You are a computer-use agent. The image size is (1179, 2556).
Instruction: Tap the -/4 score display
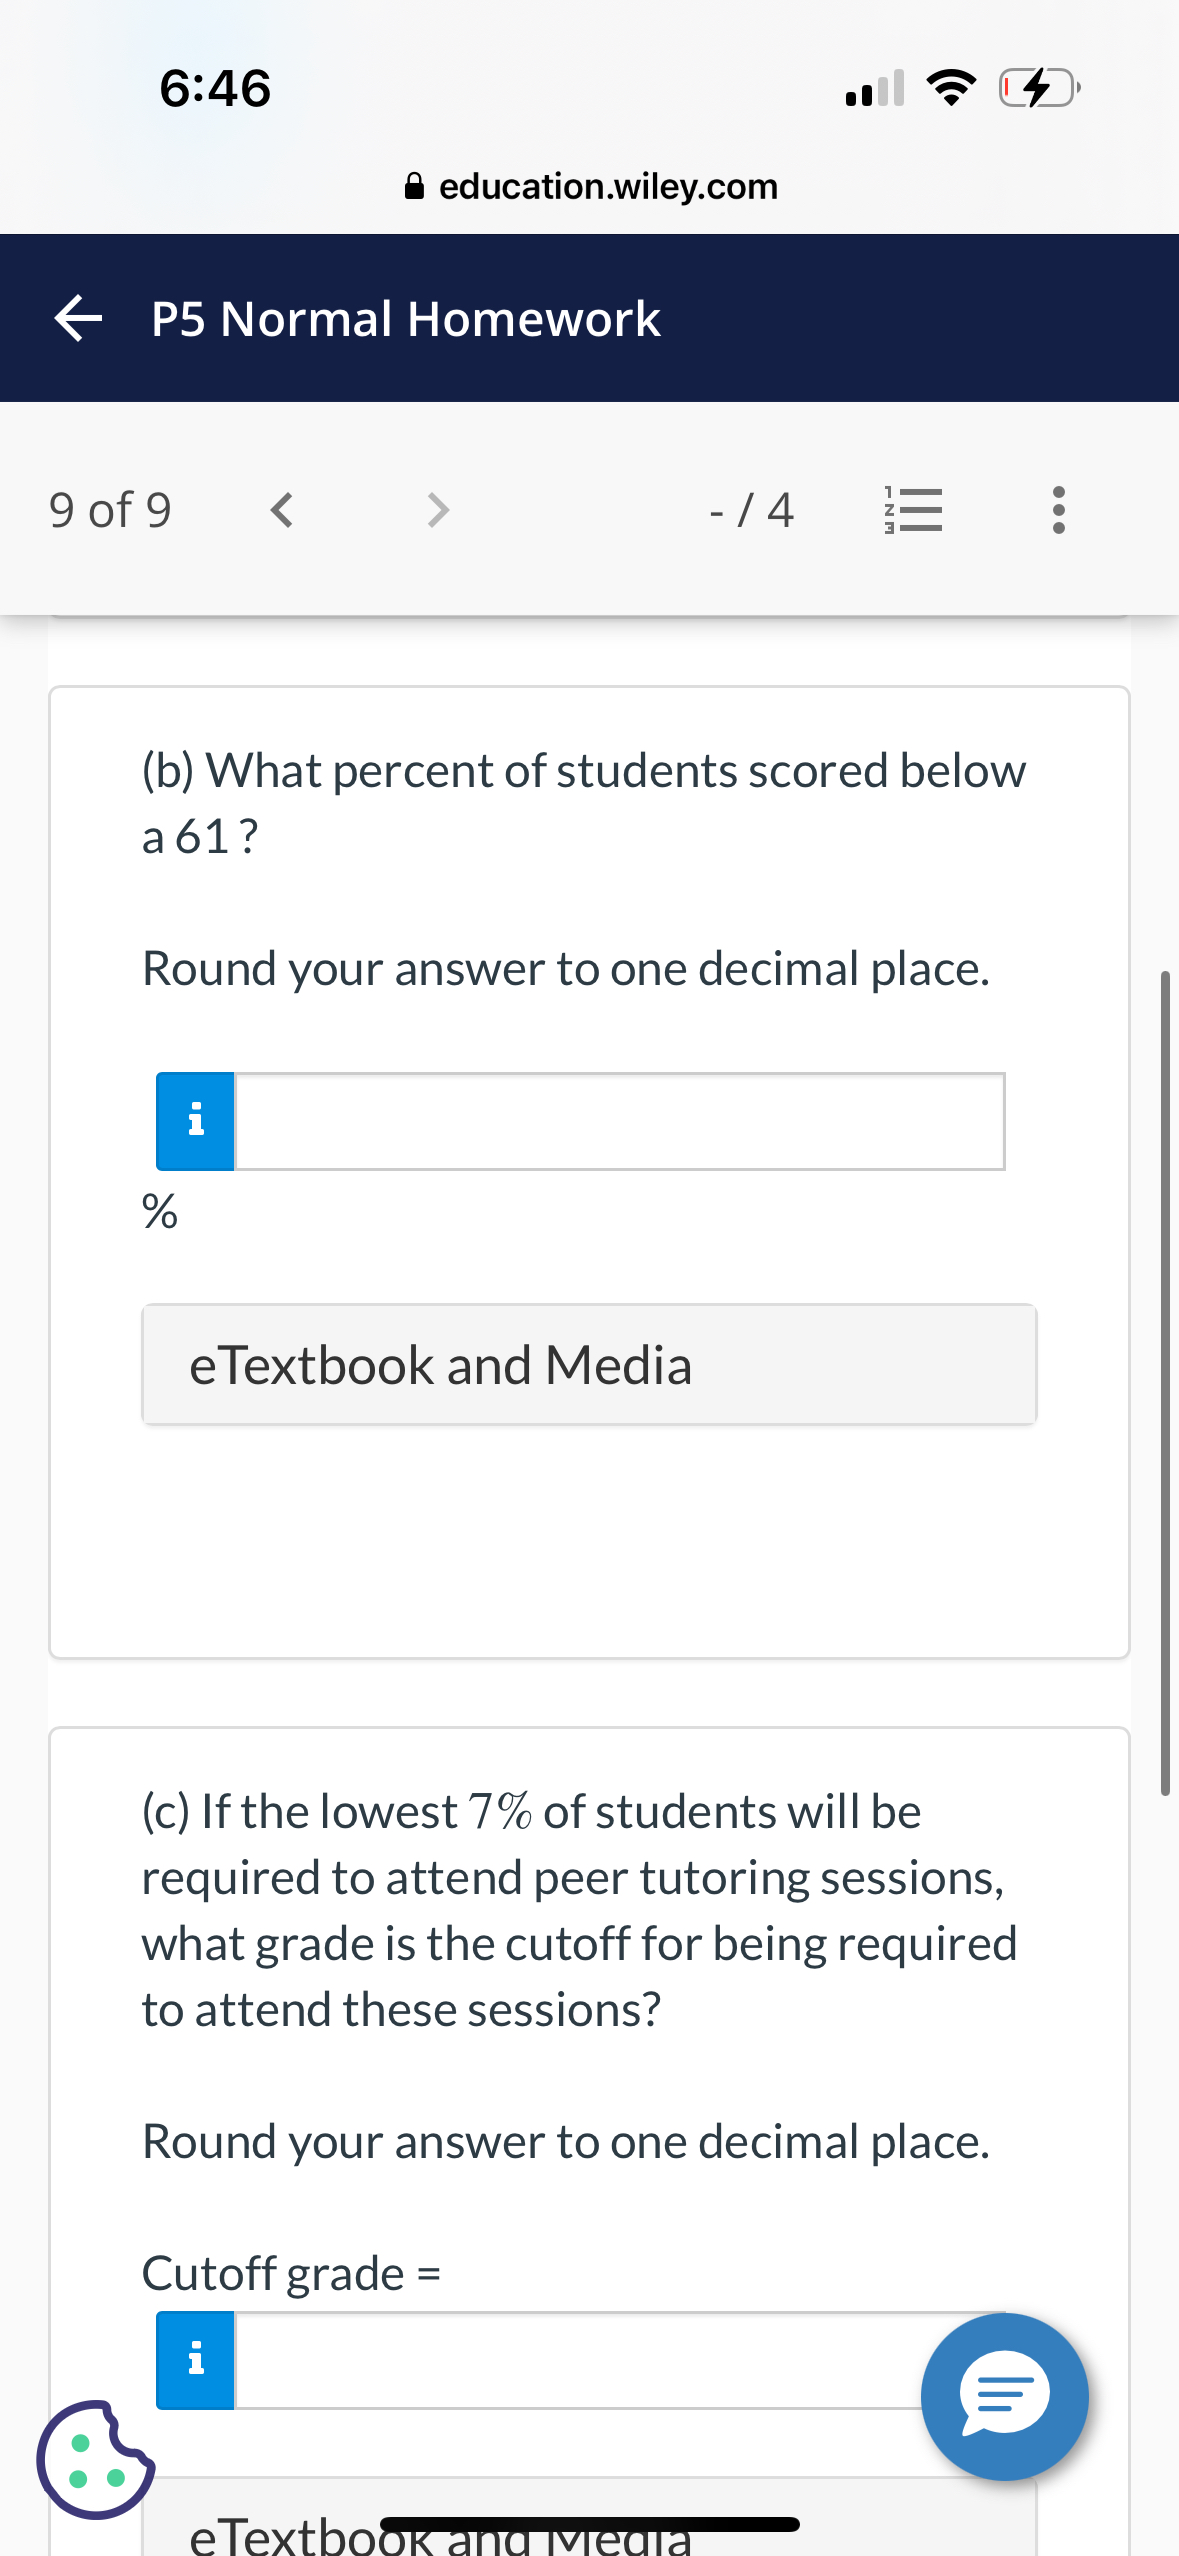click(753, 511)
